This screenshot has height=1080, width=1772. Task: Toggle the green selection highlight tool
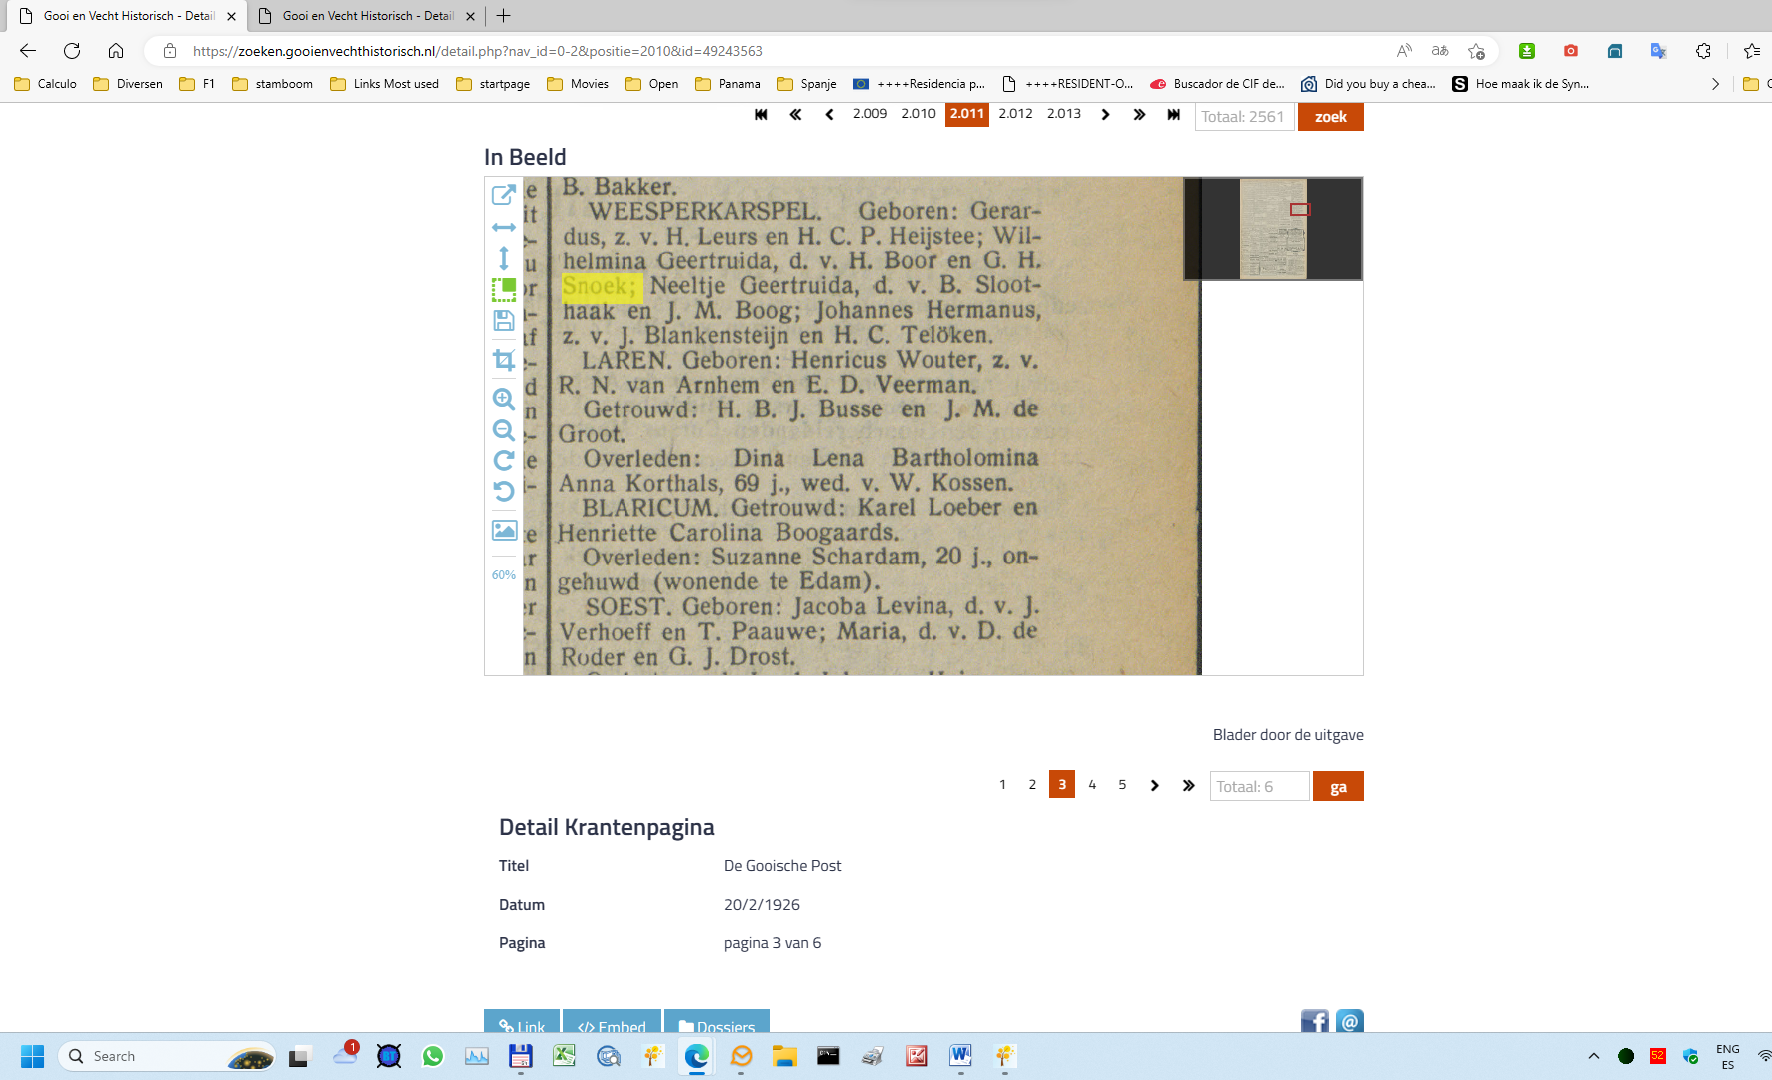(504, 290)
